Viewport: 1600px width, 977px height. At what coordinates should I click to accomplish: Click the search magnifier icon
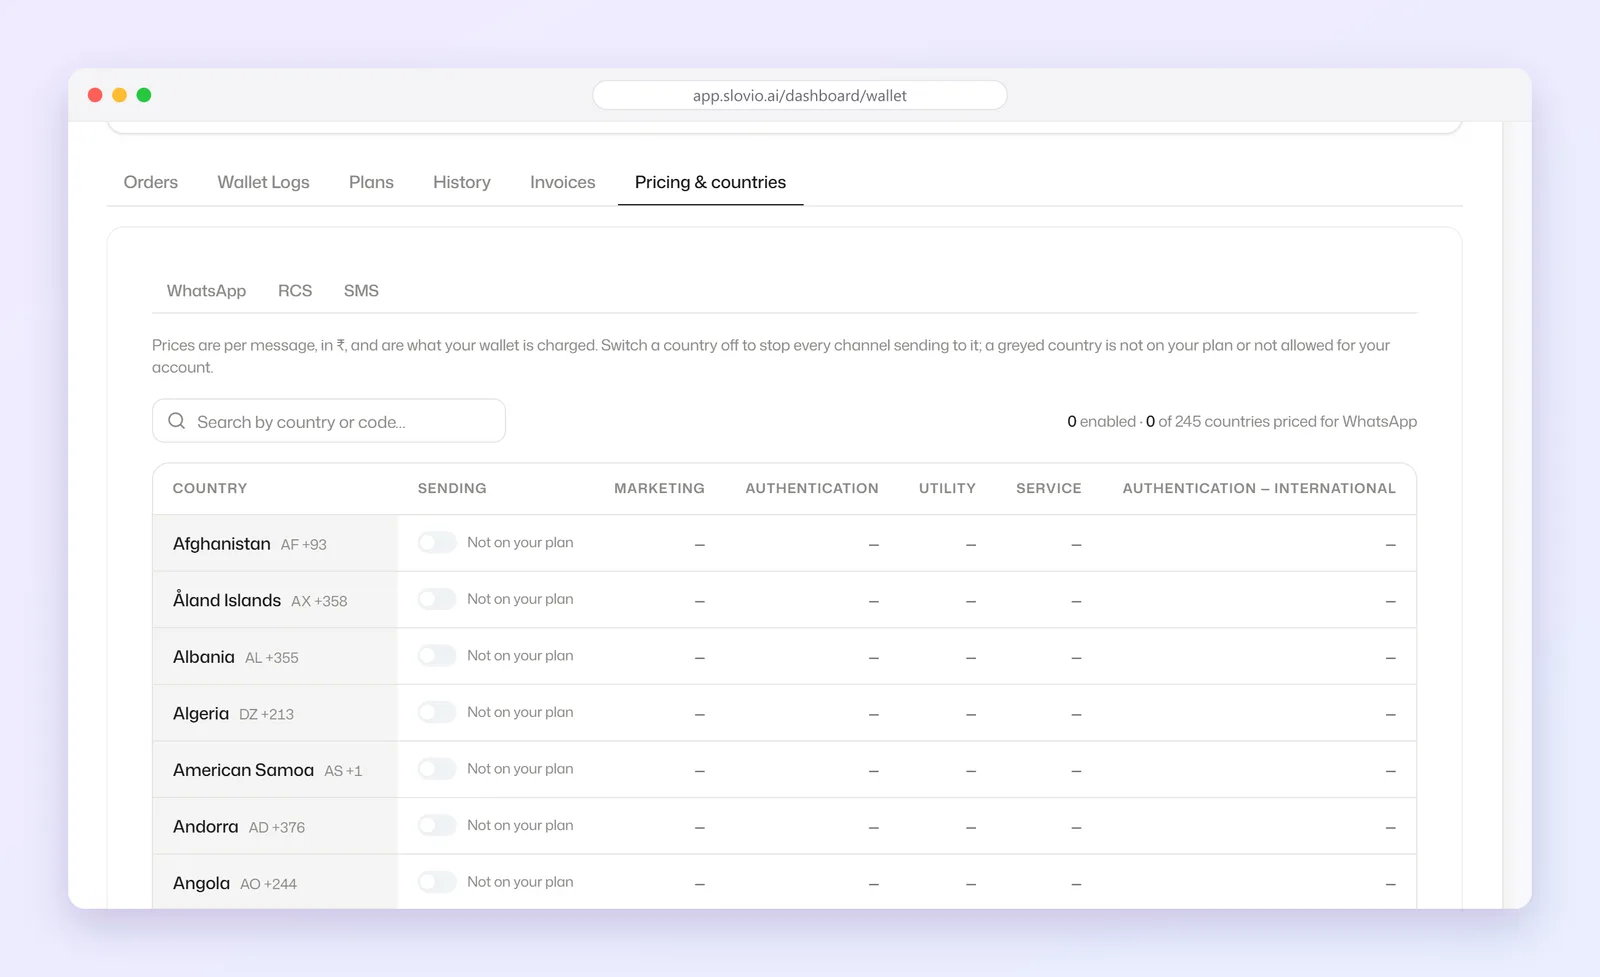177,421
